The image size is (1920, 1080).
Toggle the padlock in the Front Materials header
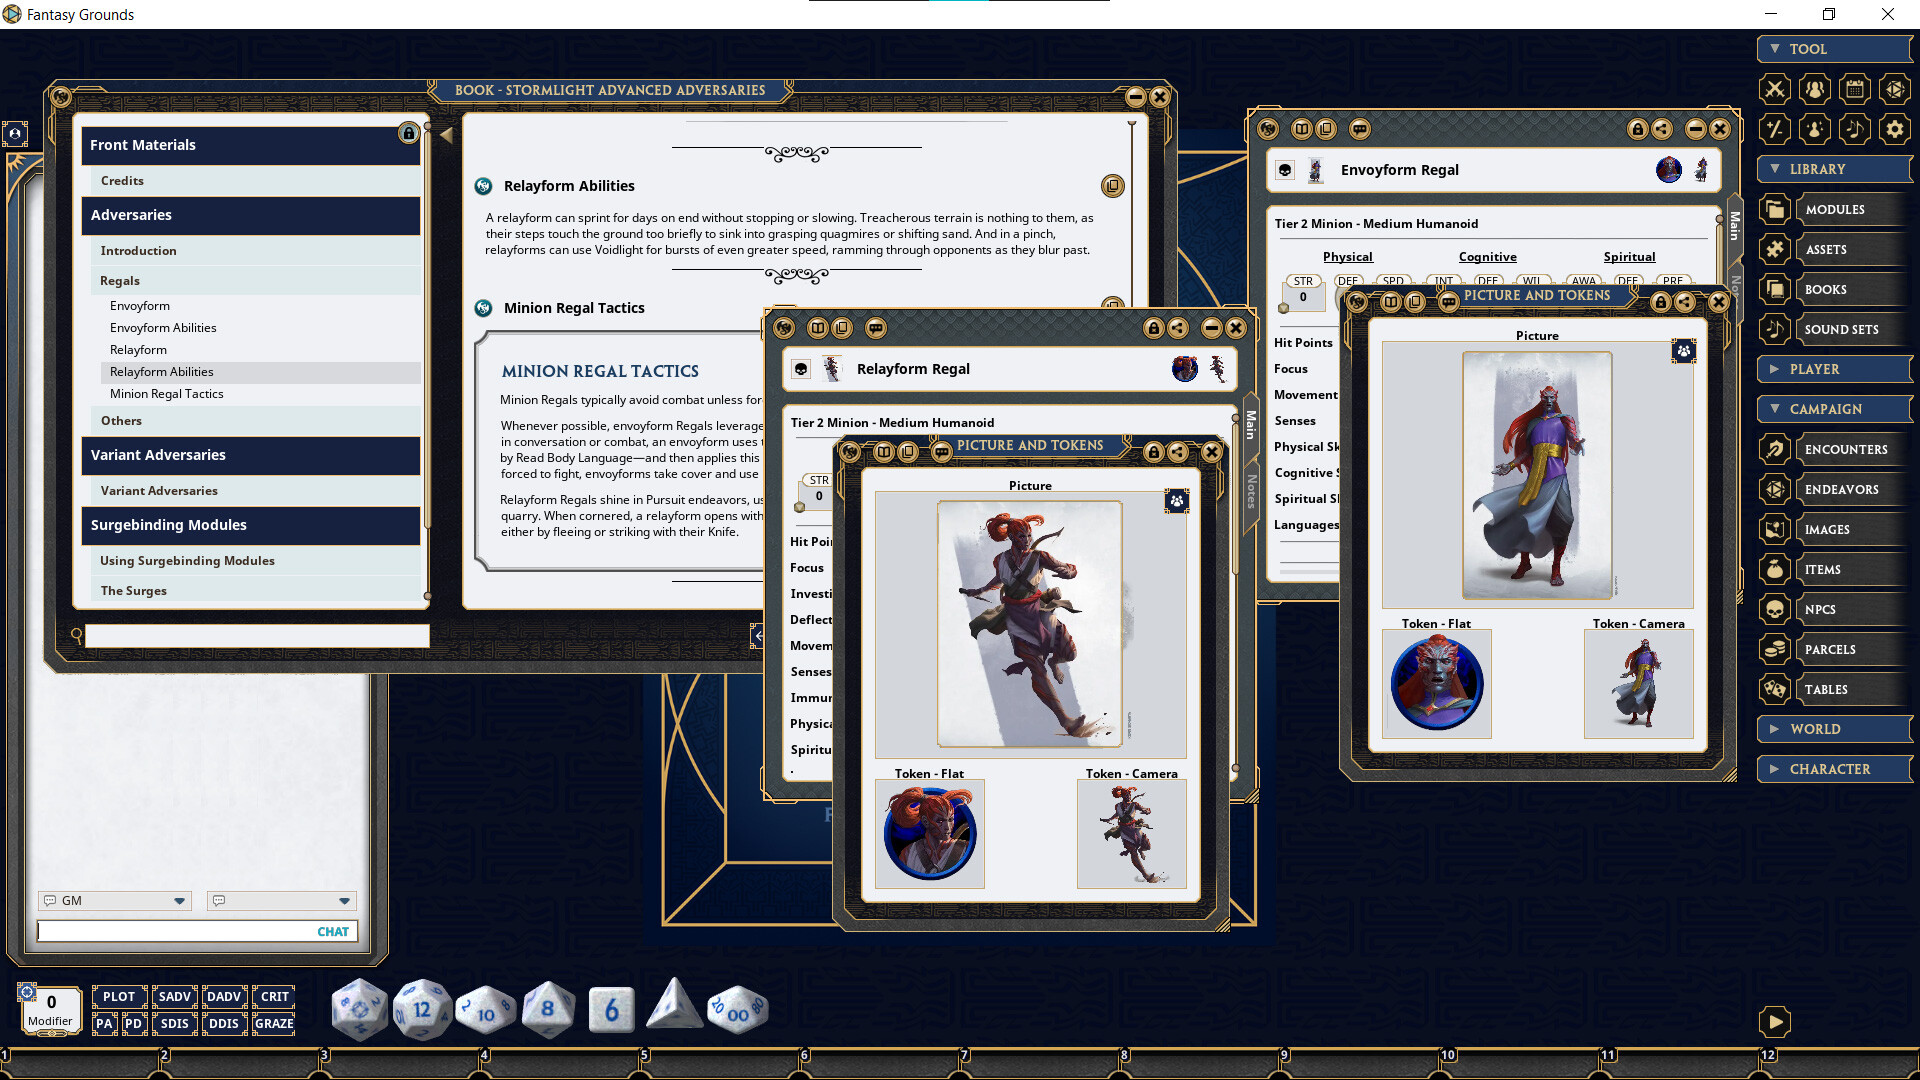tap(408, 133)
